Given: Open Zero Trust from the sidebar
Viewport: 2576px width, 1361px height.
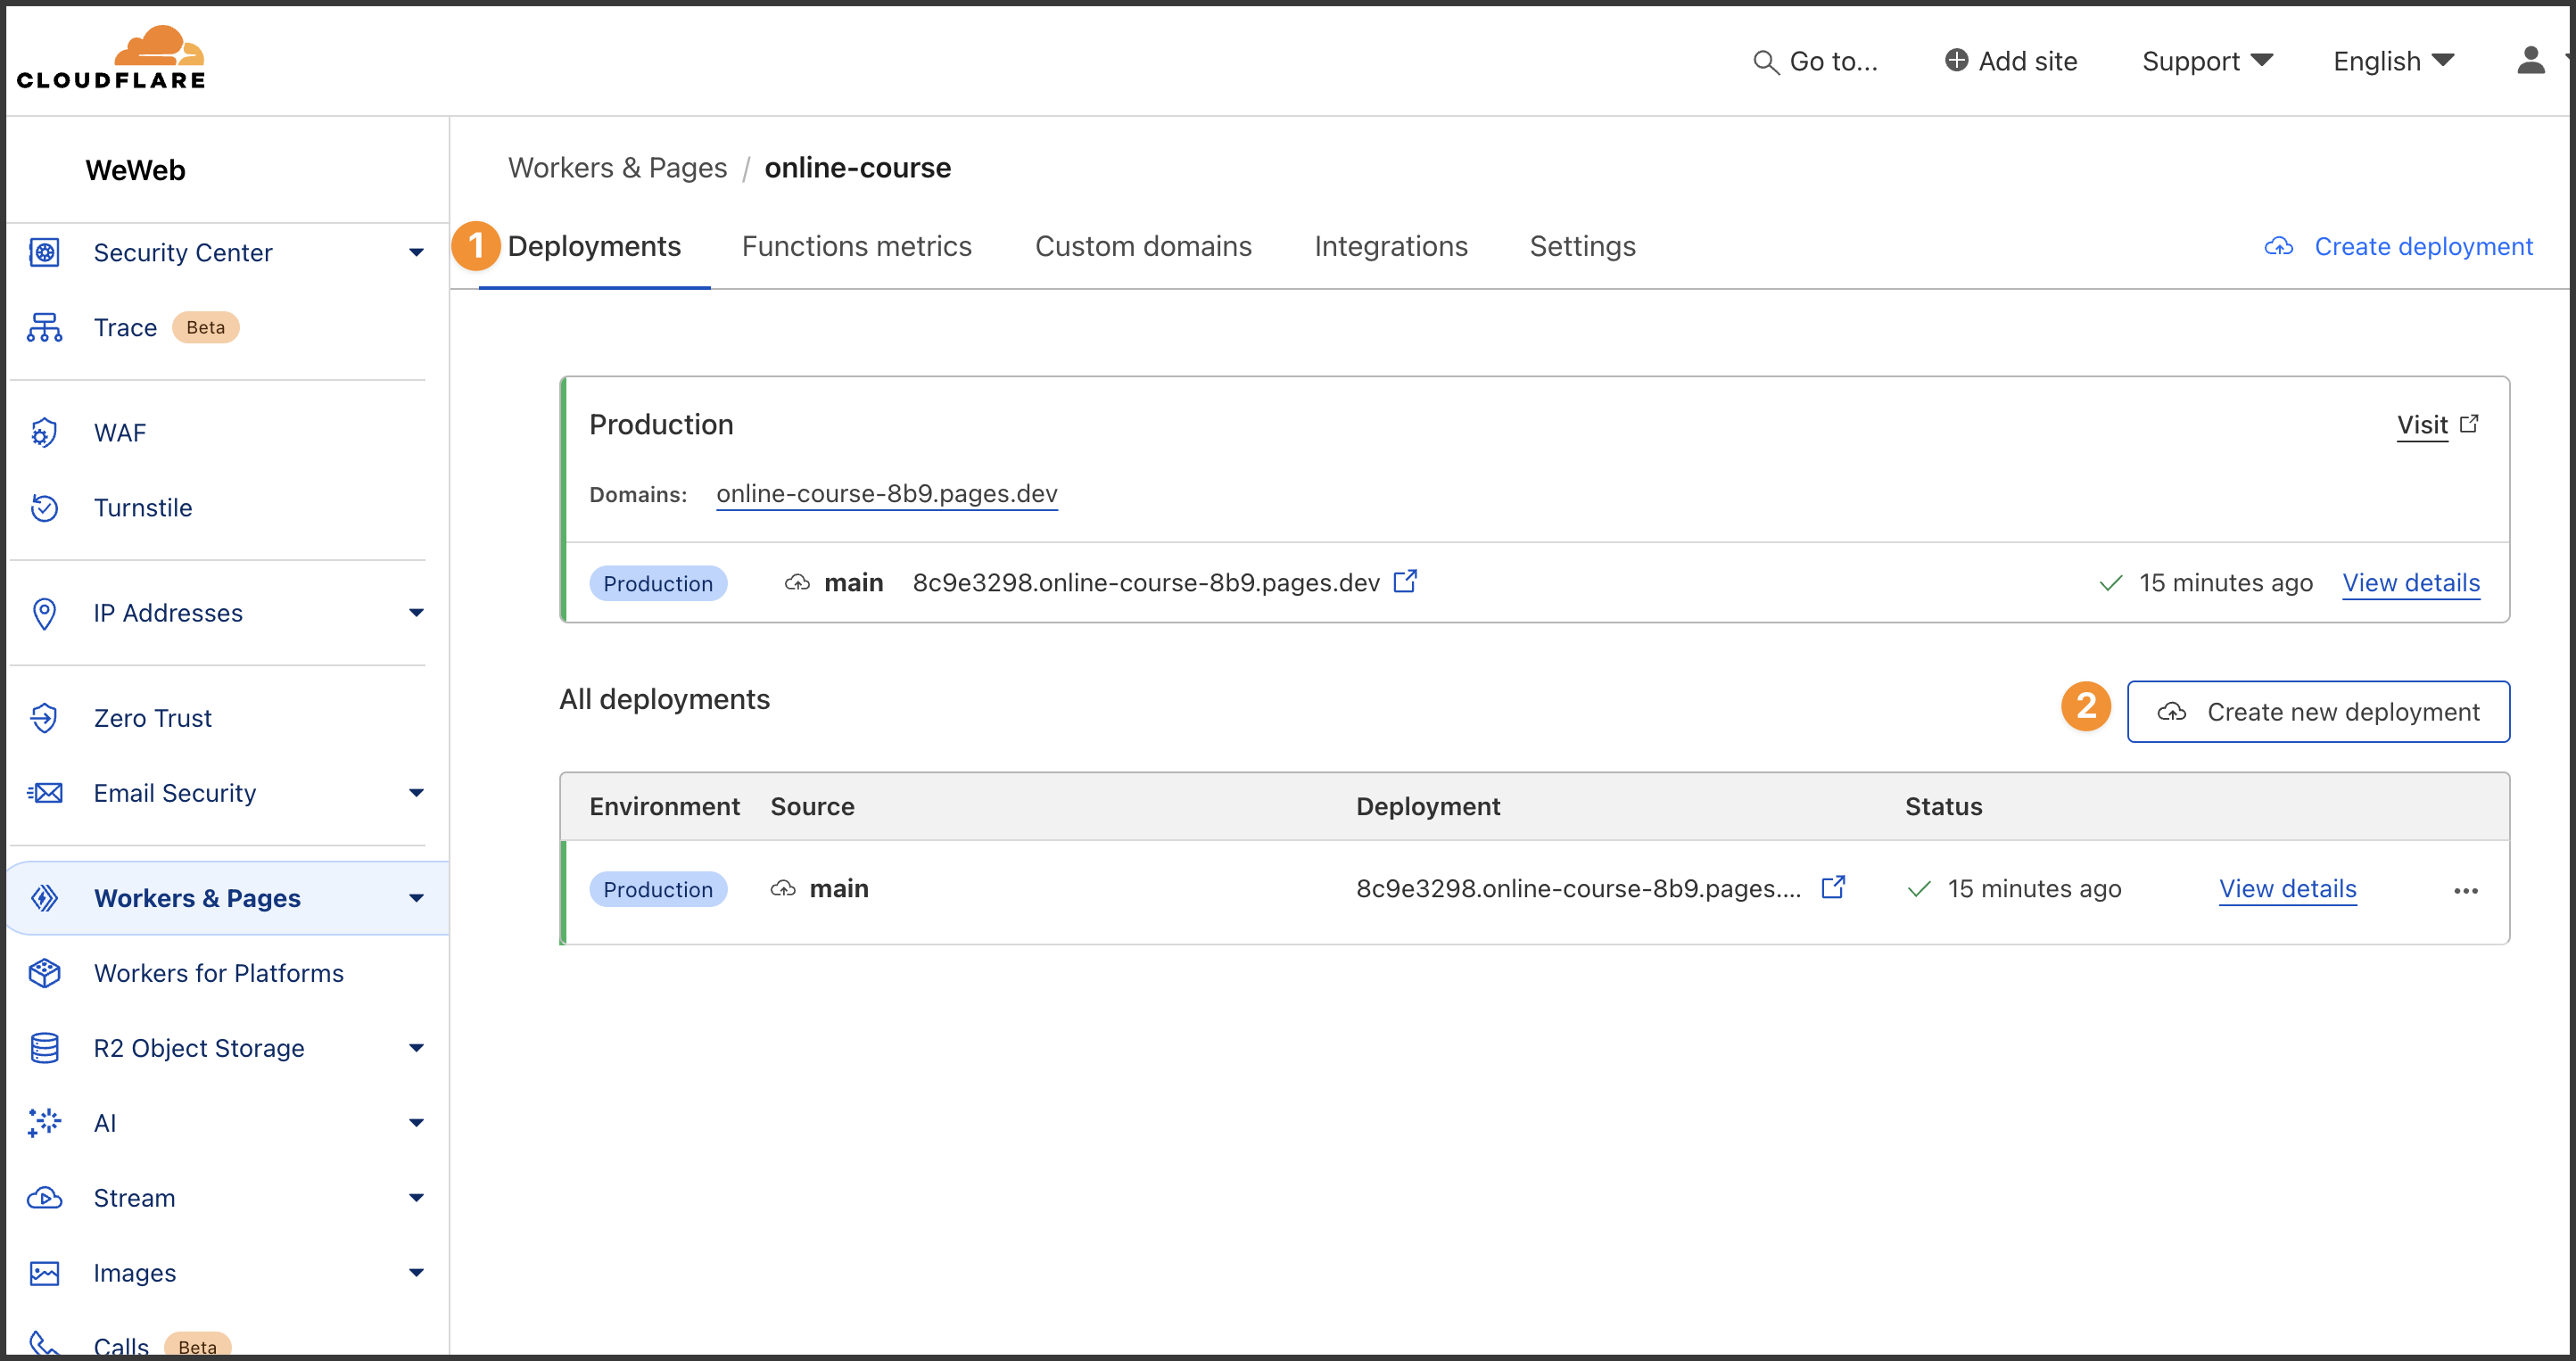Looking at the screenshot, I should (152, 717).
